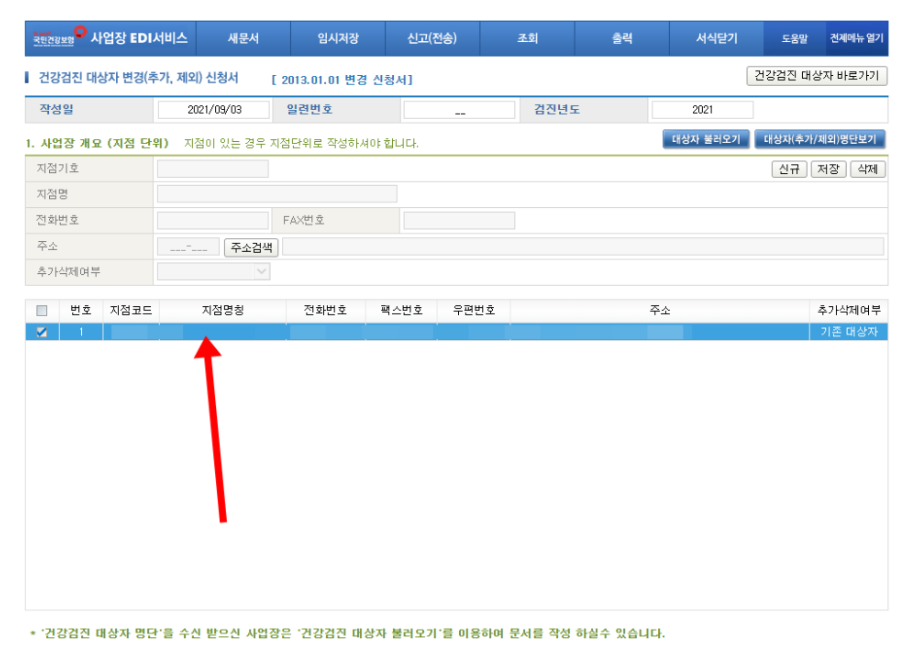Open the 임시저장 menu
Viewport: 916px width, 664px height.
[338, 39]
